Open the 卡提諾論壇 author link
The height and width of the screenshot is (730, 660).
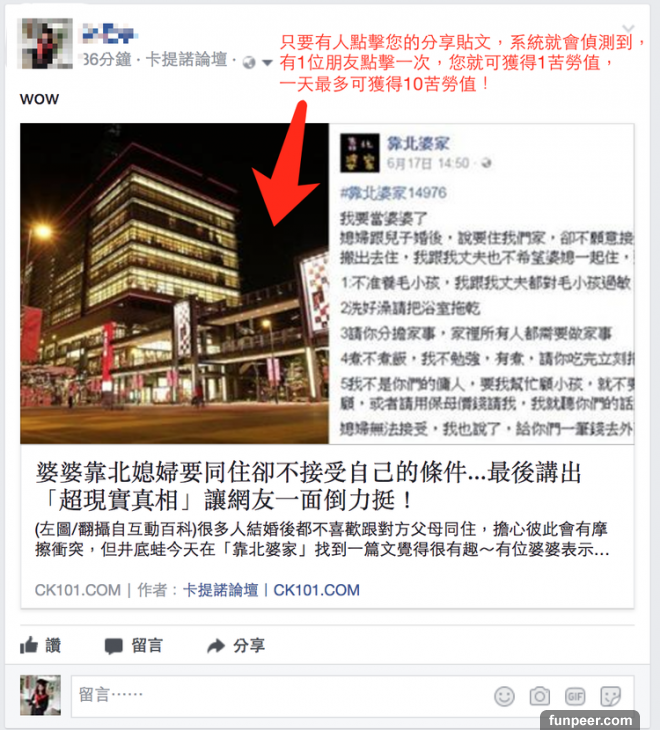coord(220,590)
